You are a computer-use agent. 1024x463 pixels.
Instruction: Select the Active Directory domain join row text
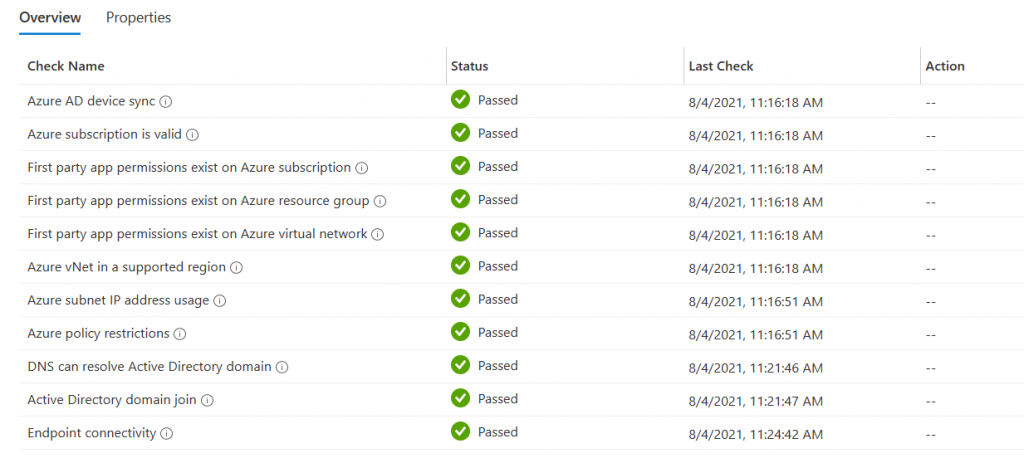112,400
